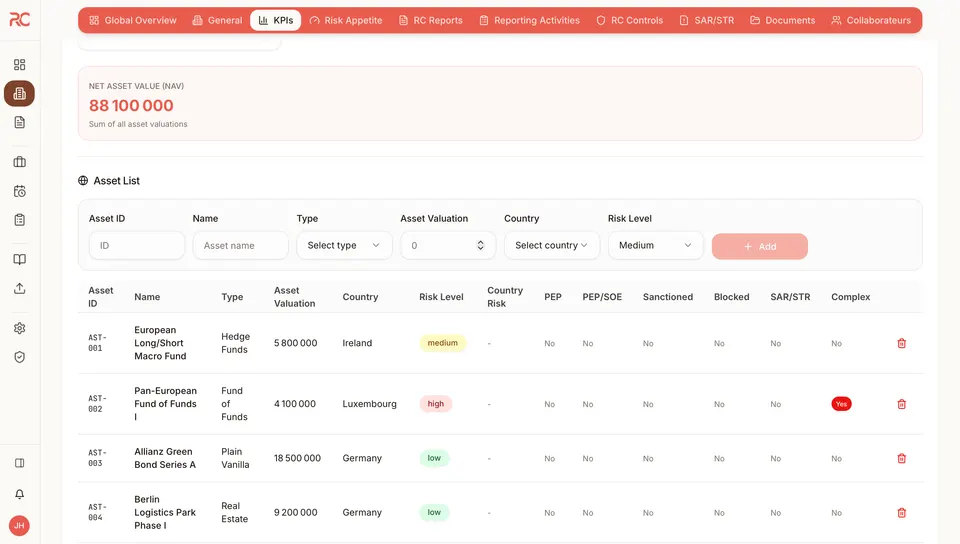This screenshot has height=544, width=960.
Task: Switch to the General tab
Action: tap(217, 20)
